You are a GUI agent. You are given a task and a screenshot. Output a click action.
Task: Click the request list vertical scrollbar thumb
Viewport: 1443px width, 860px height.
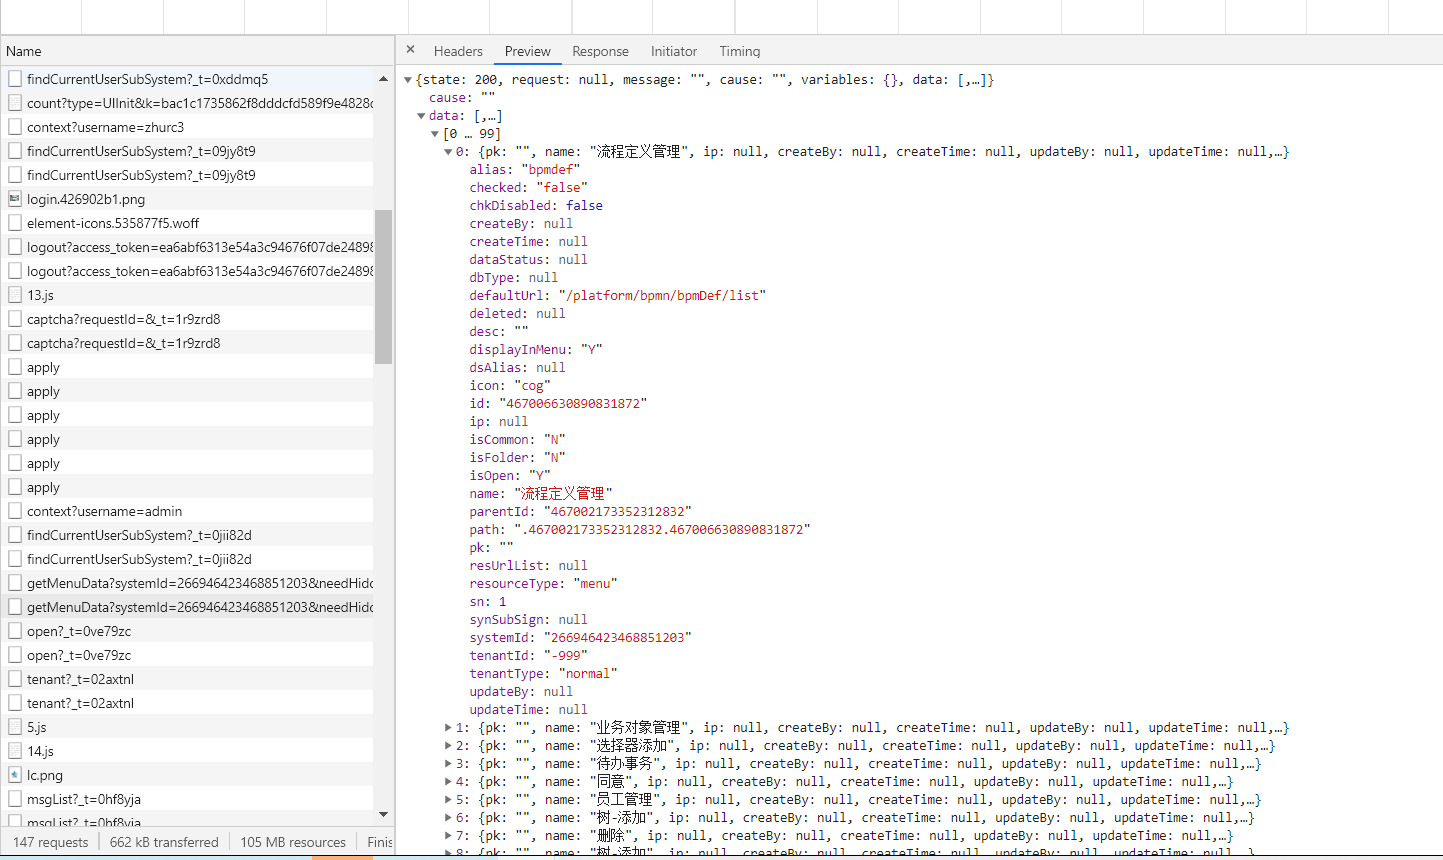tap(383, 287)
